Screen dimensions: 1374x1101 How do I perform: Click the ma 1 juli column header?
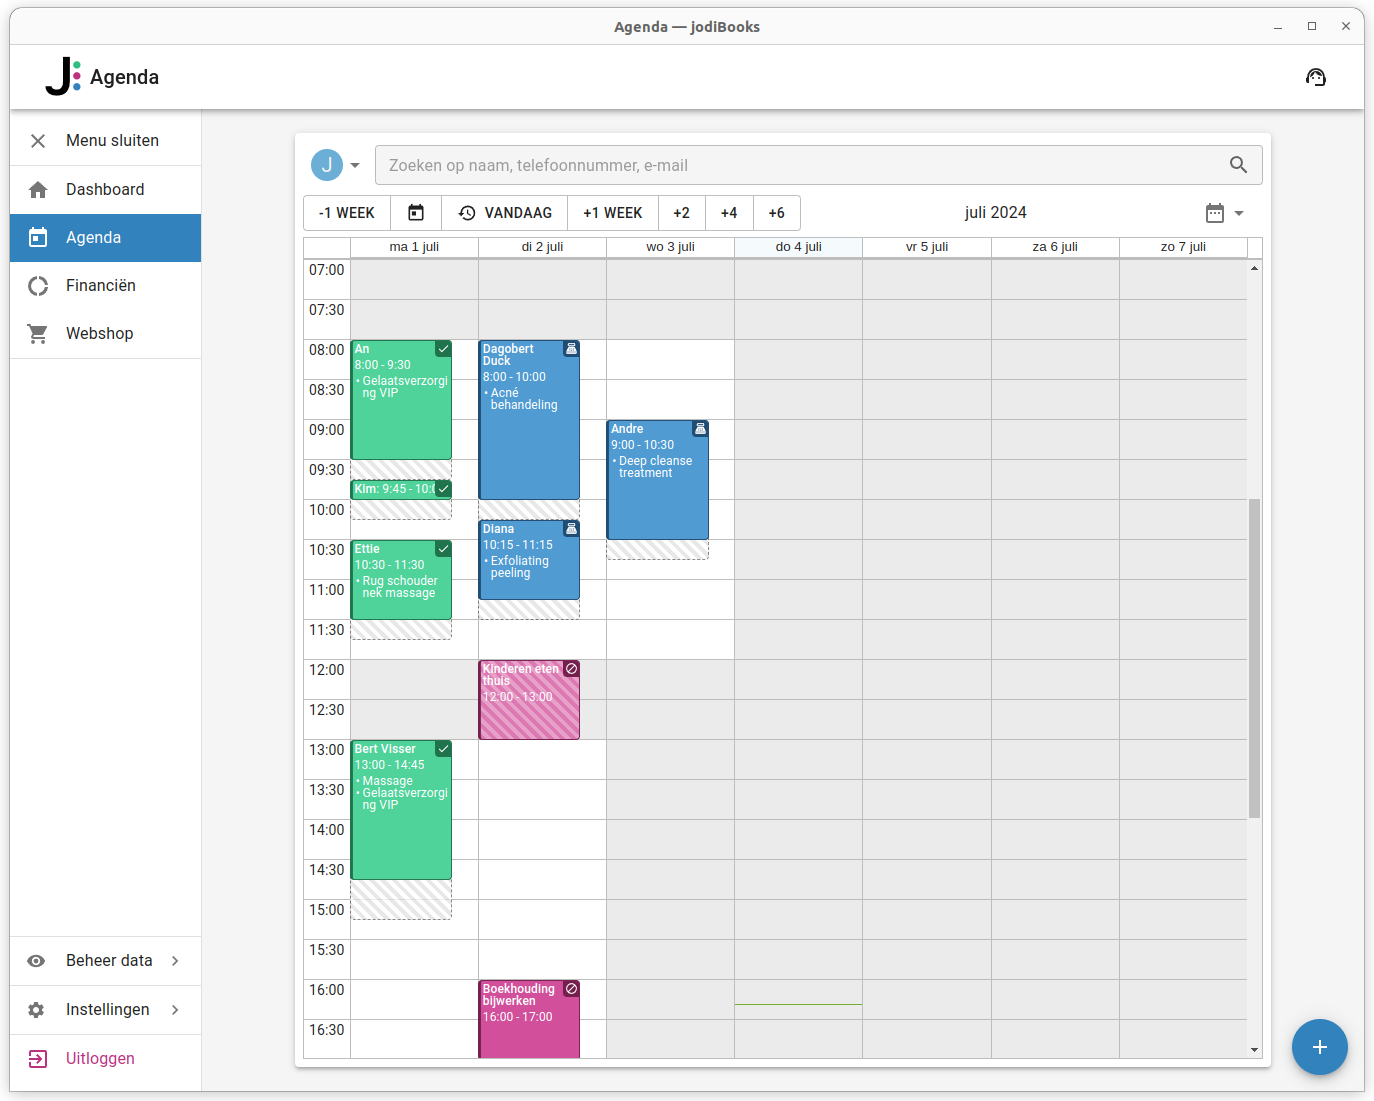414,247
